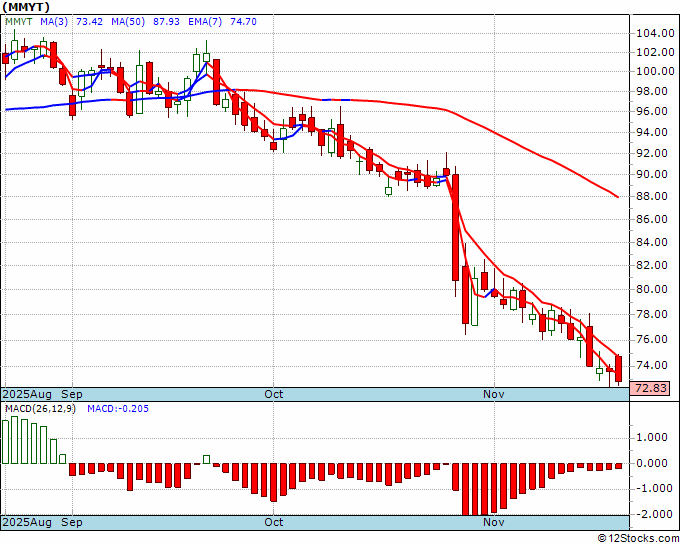This screenshot has width=680, height=546.
Task: Click the last red candle near 74
Action: pyautogui.click(x=618, y=369)
